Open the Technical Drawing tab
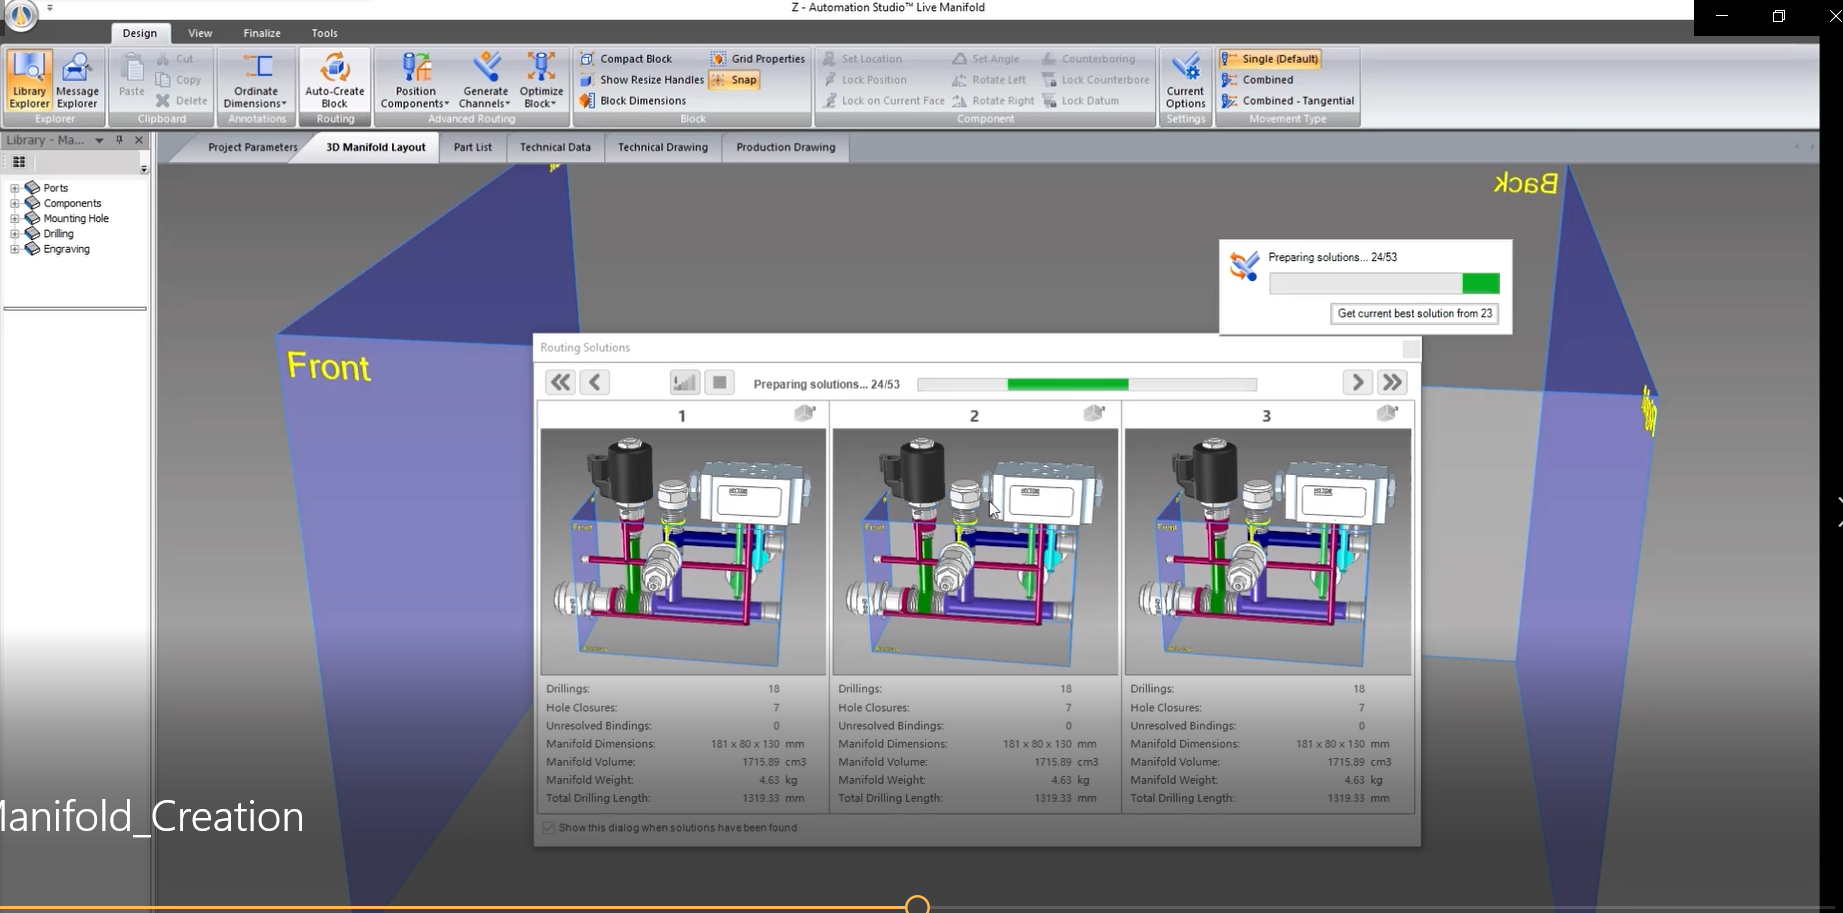The width and height of the screenshot is (1843, 913). point(663,147)
